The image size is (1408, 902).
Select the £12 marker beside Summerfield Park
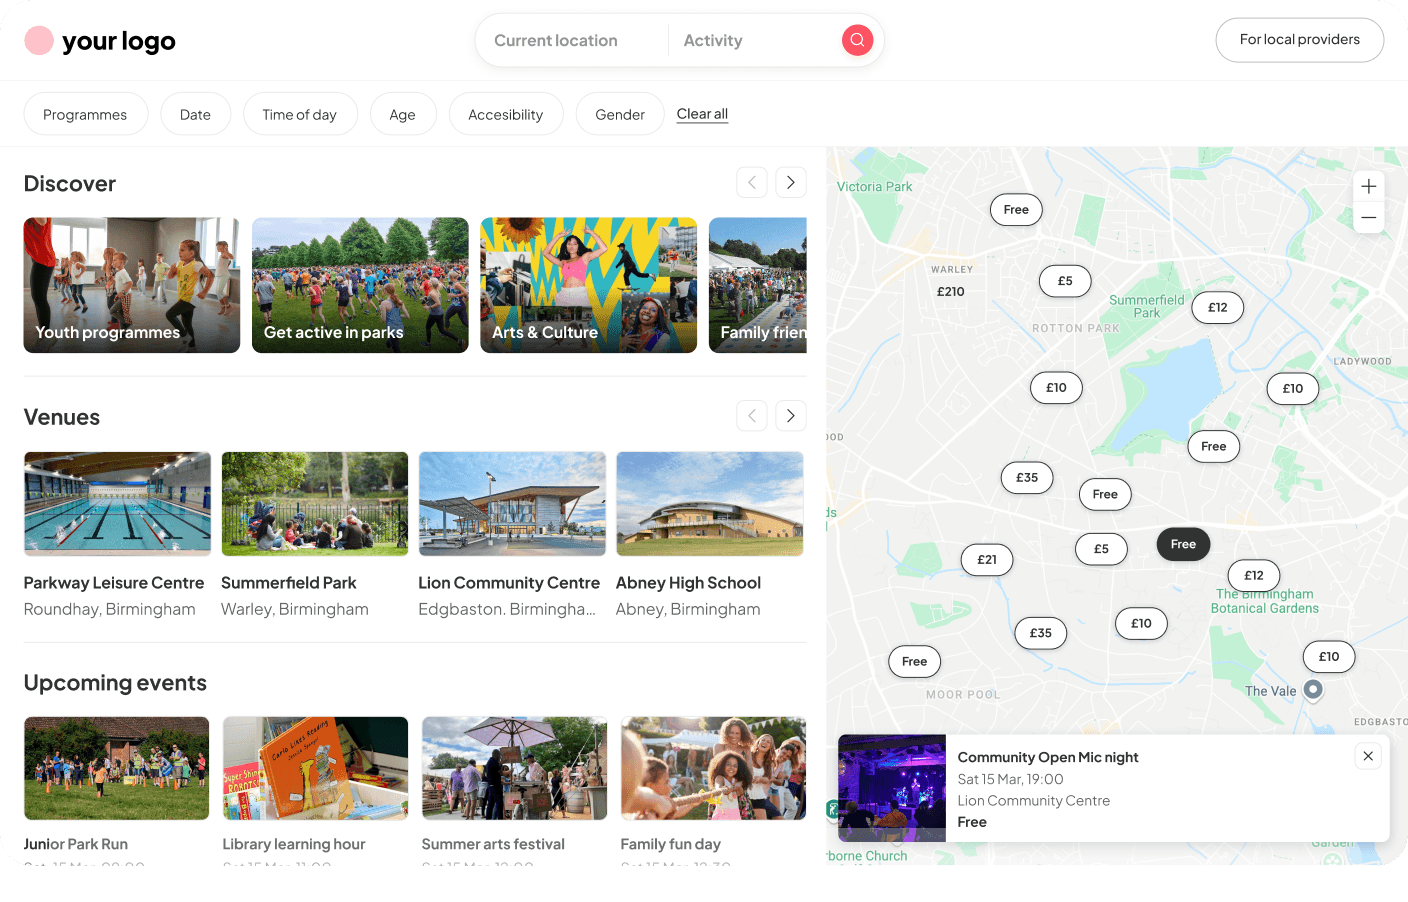(1218, 308)
